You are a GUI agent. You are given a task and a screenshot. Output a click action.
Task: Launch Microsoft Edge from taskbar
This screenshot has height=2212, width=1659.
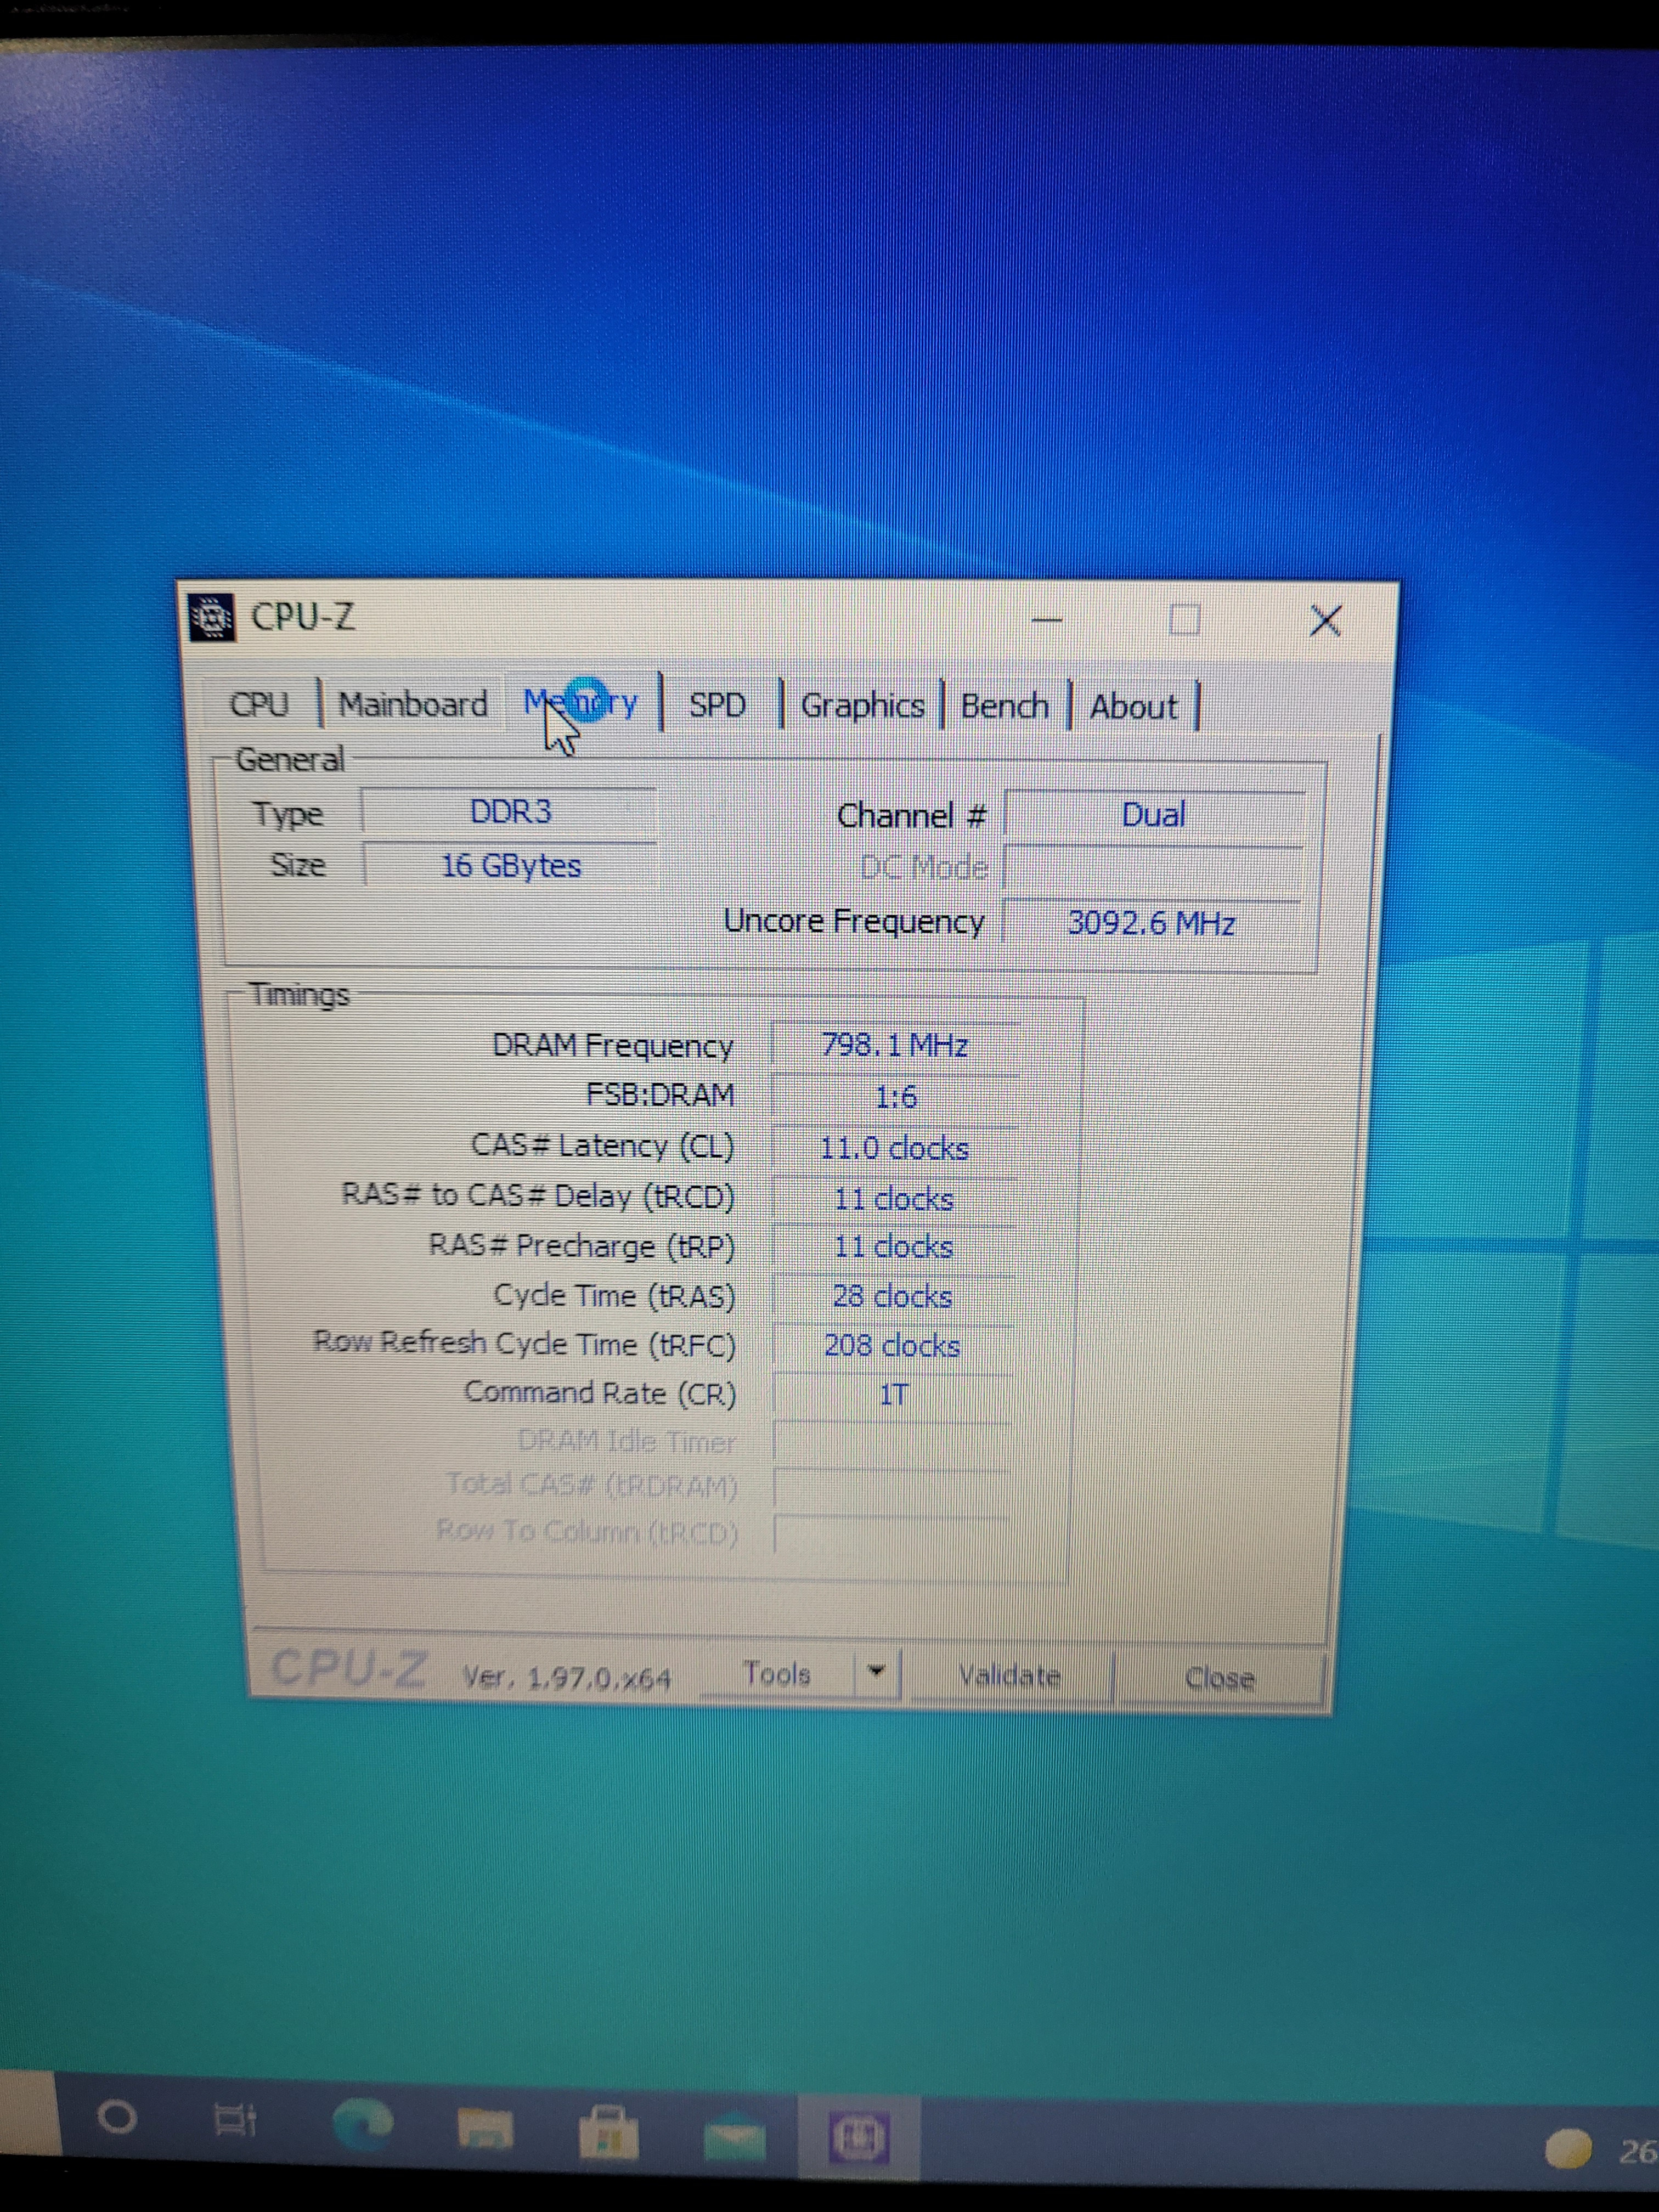point(362,2124)
